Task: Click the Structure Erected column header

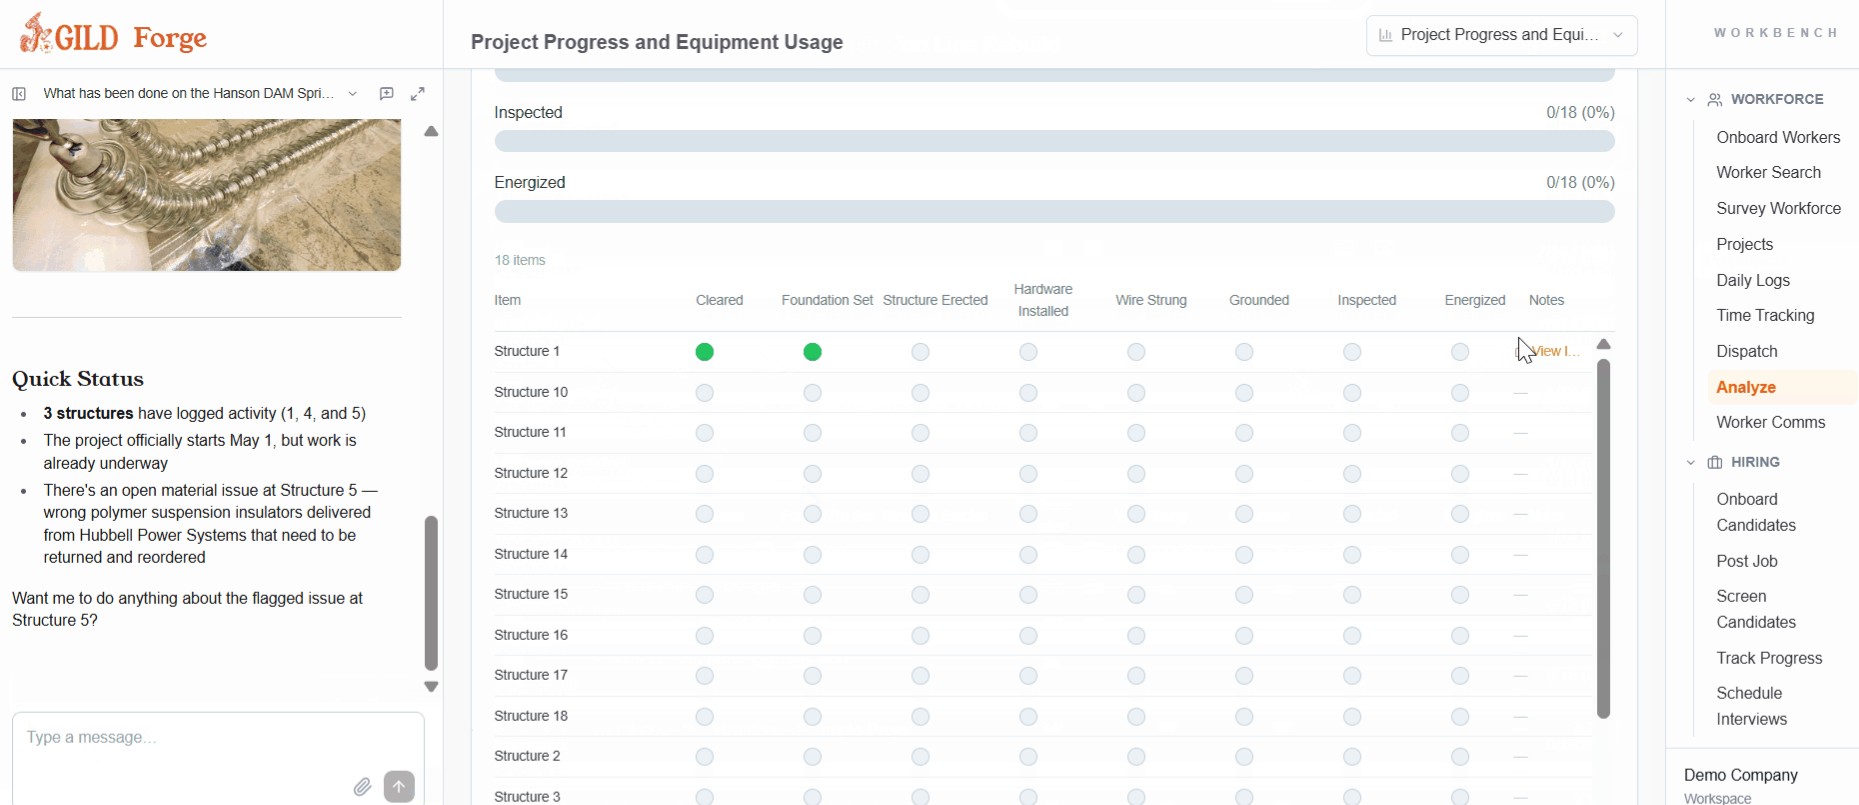Action: pos(935,301)
